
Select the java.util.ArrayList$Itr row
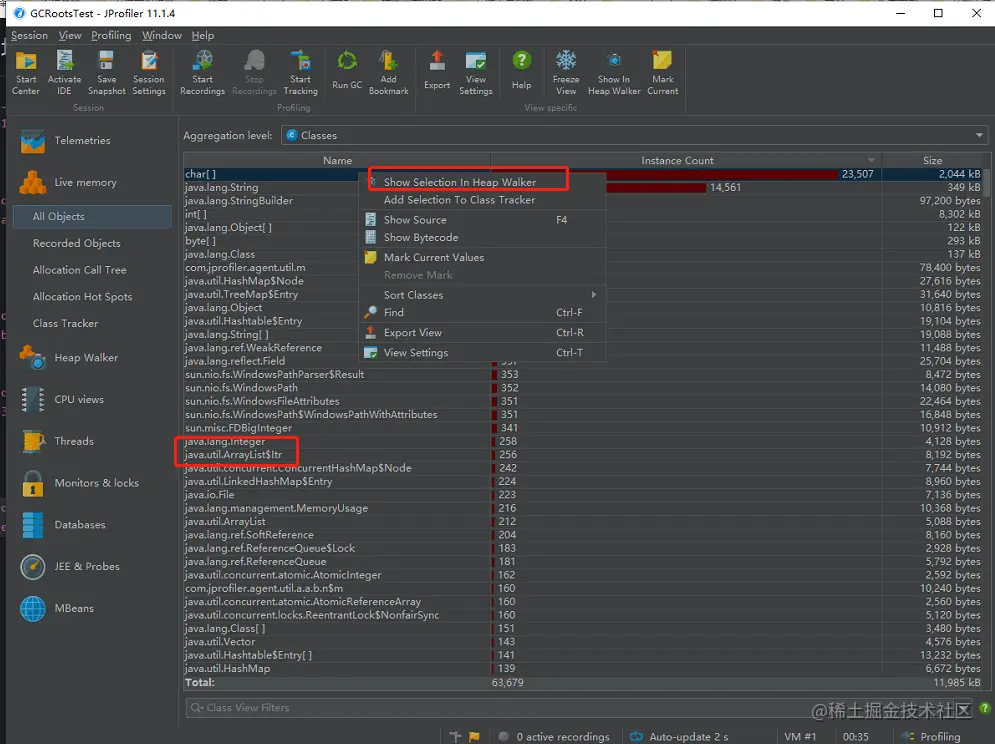[584, 455]
